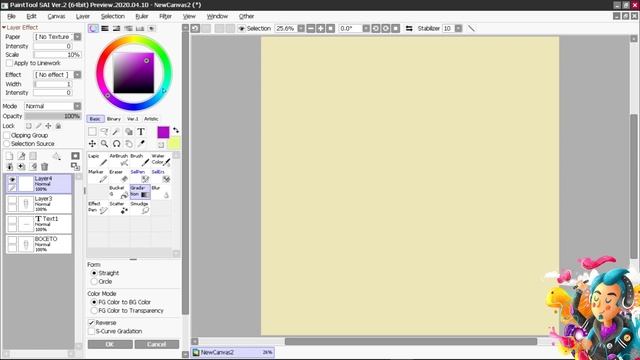Select the Water Color brush
This screenshot has width=640, height=360.
(161, 160)
